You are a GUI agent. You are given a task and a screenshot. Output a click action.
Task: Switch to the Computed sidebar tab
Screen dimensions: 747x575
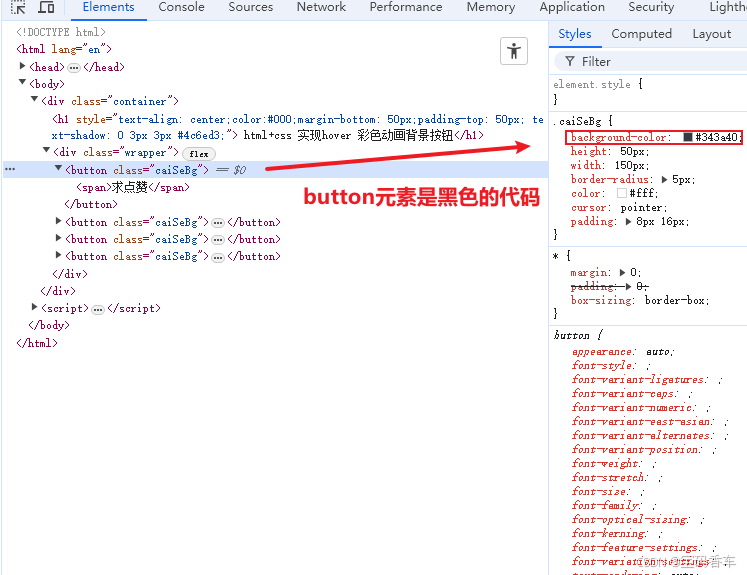(x=641, y=34)
